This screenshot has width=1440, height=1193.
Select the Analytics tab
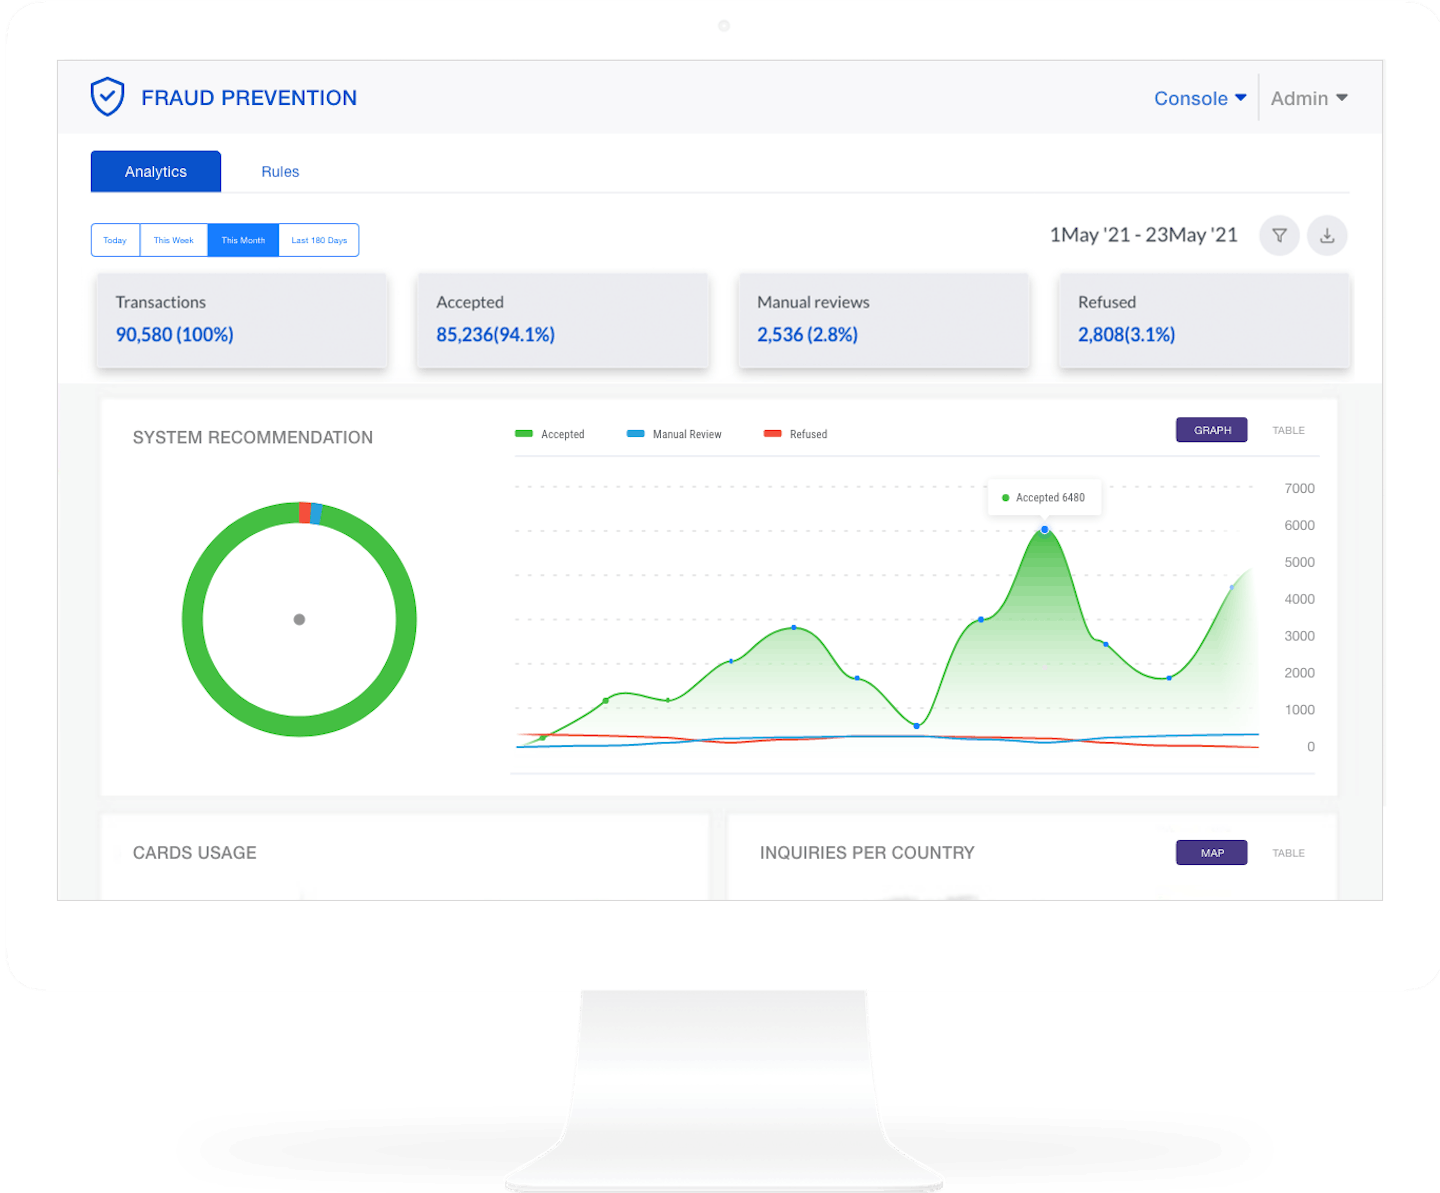pos(156,172)
